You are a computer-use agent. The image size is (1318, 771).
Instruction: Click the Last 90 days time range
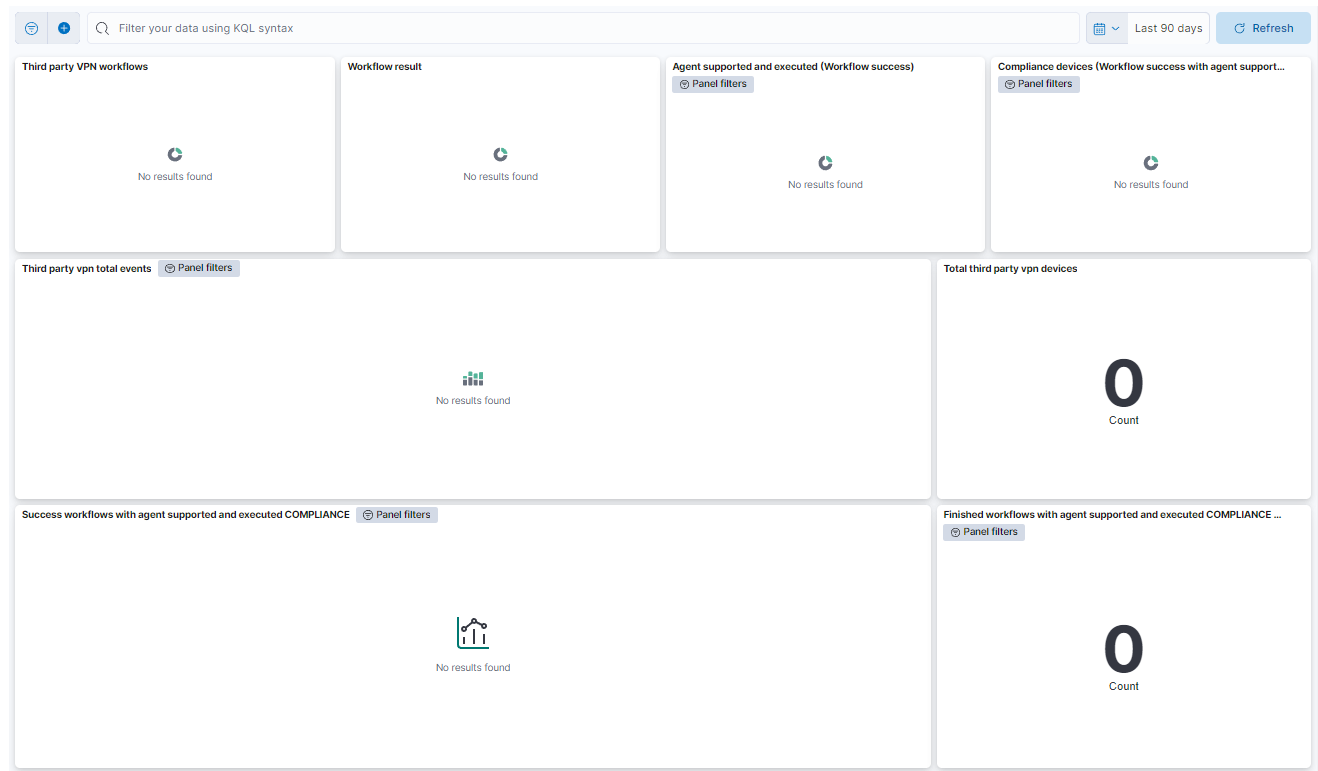tap(1168, 28)
